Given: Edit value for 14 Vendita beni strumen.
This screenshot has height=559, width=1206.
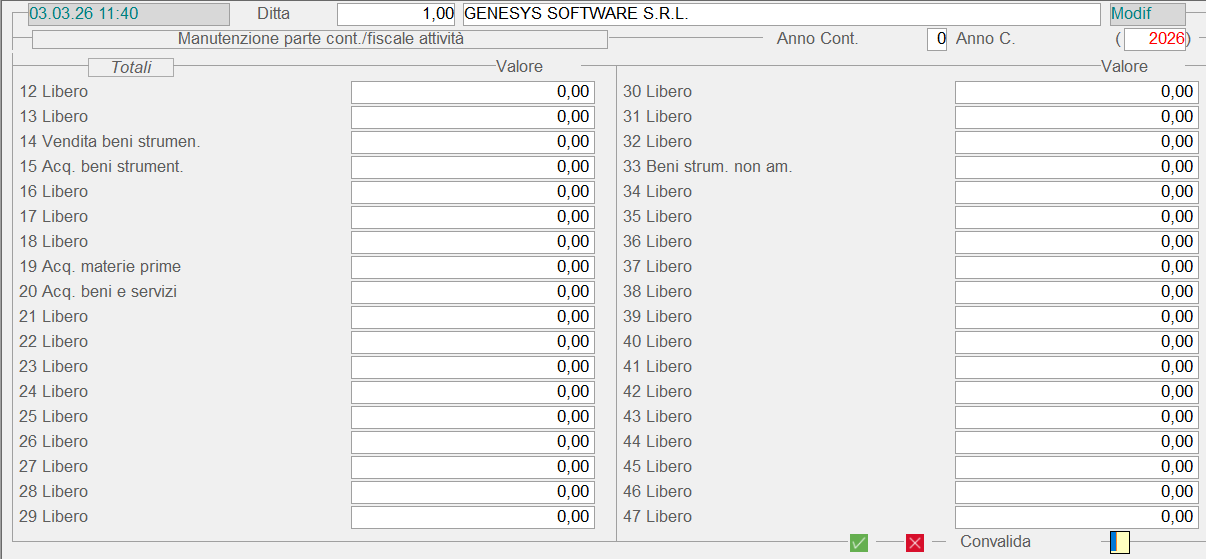Looking at the screenshot, I should (x=472, y=142).
